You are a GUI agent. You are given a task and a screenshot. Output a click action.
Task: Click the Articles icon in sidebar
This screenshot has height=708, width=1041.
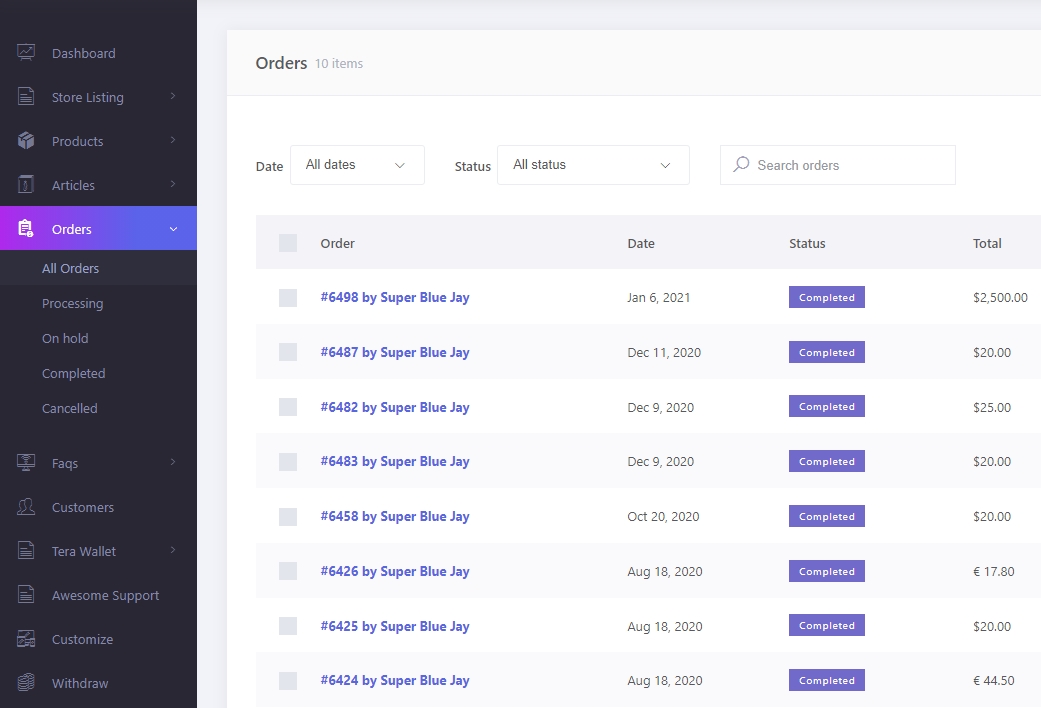[26, 185]
